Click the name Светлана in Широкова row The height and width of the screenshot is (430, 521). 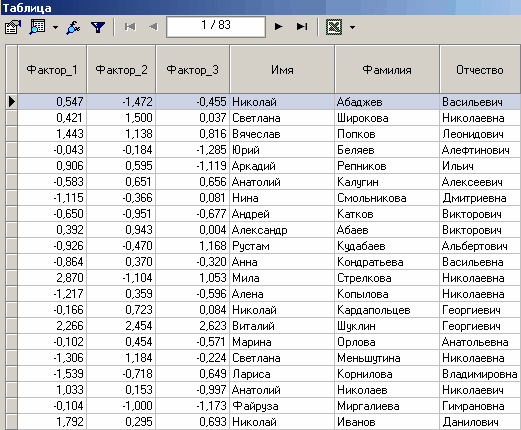click(x=256, y=118)
